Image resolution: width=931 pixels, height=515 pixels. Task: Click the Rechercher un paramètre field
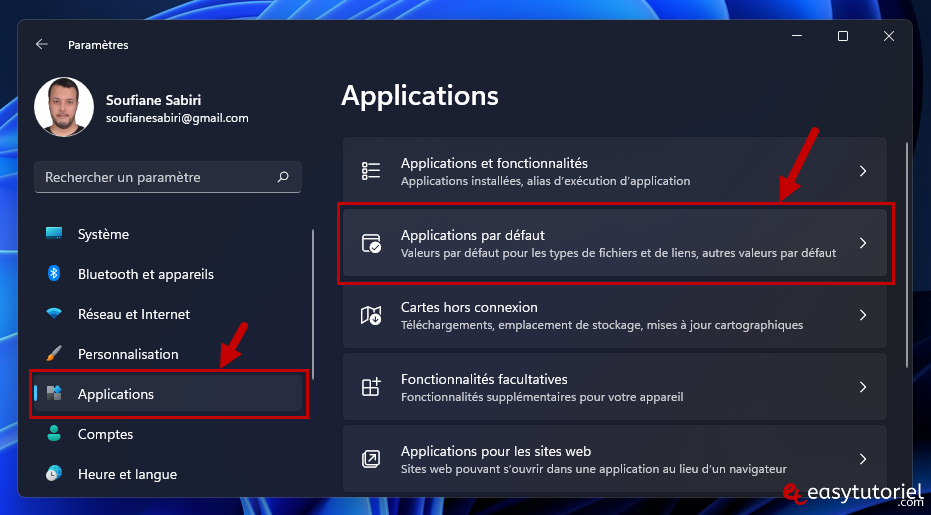coord(168,177)
